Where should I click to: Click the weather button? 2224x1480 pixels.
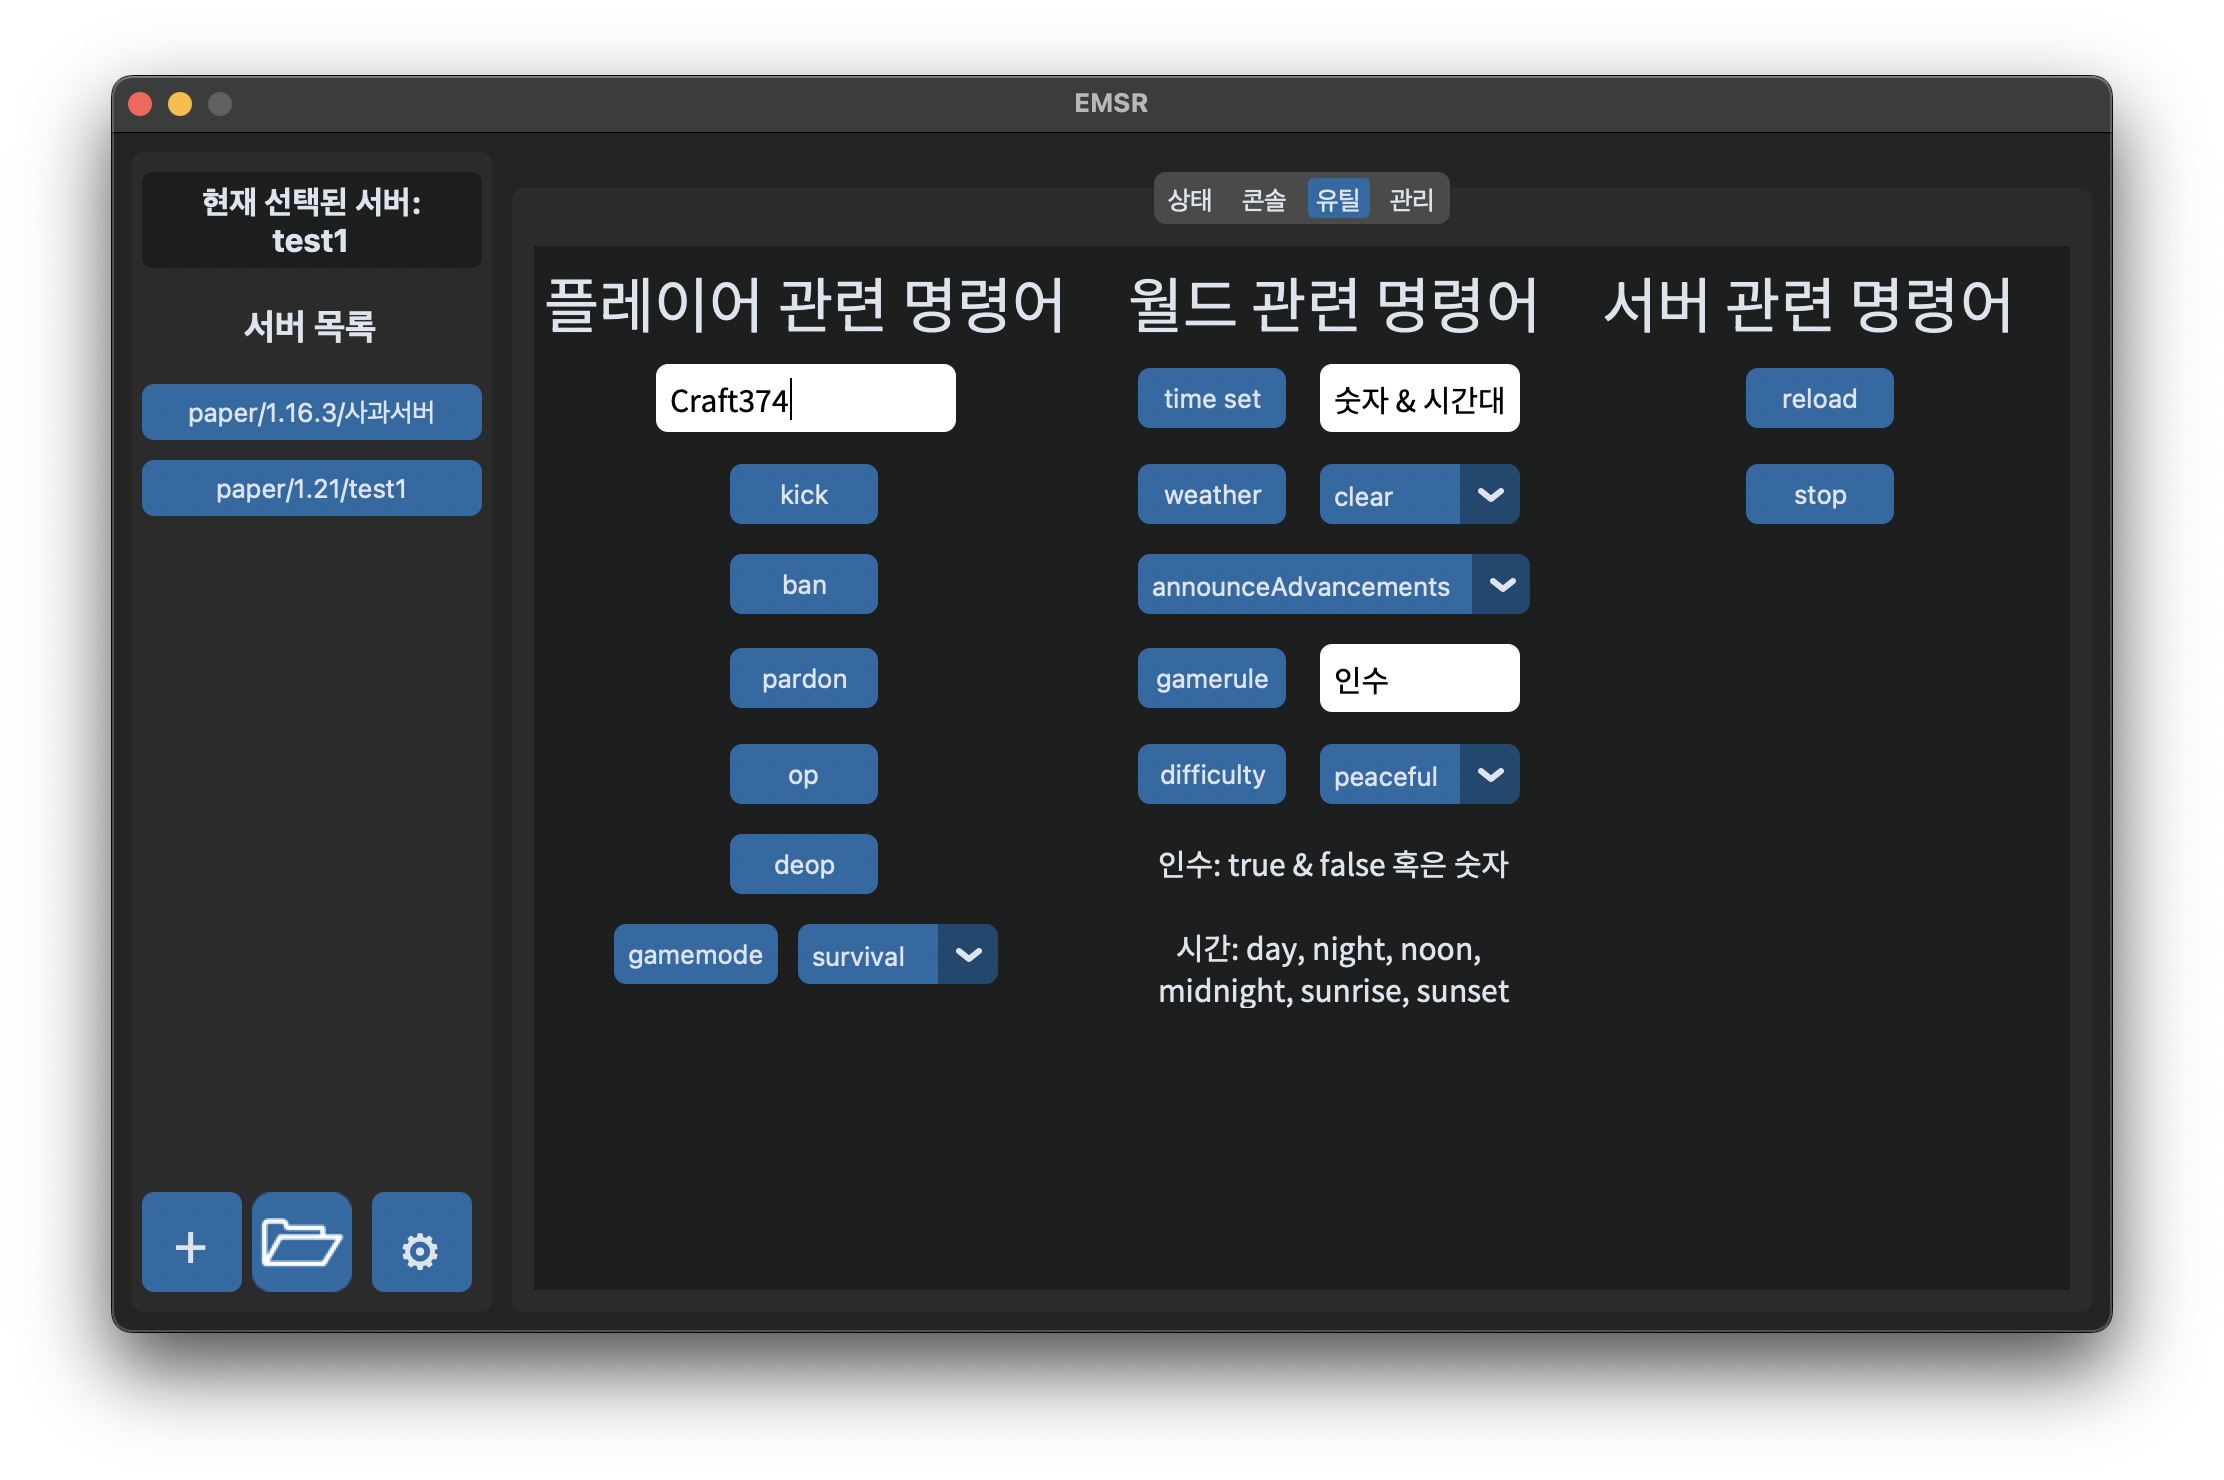pos(1211,494)
